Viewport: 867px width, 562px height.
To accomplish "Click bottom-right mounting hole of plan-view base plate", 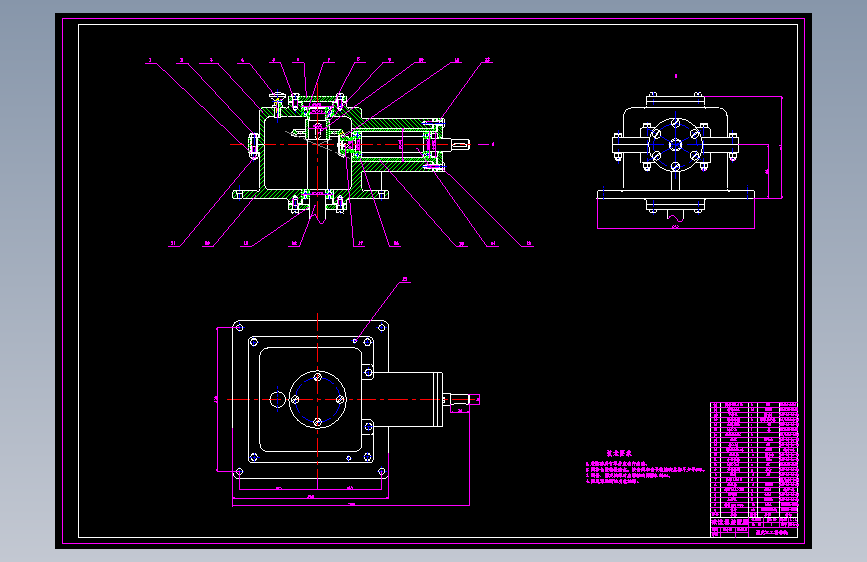I will [x=382, y=472].
